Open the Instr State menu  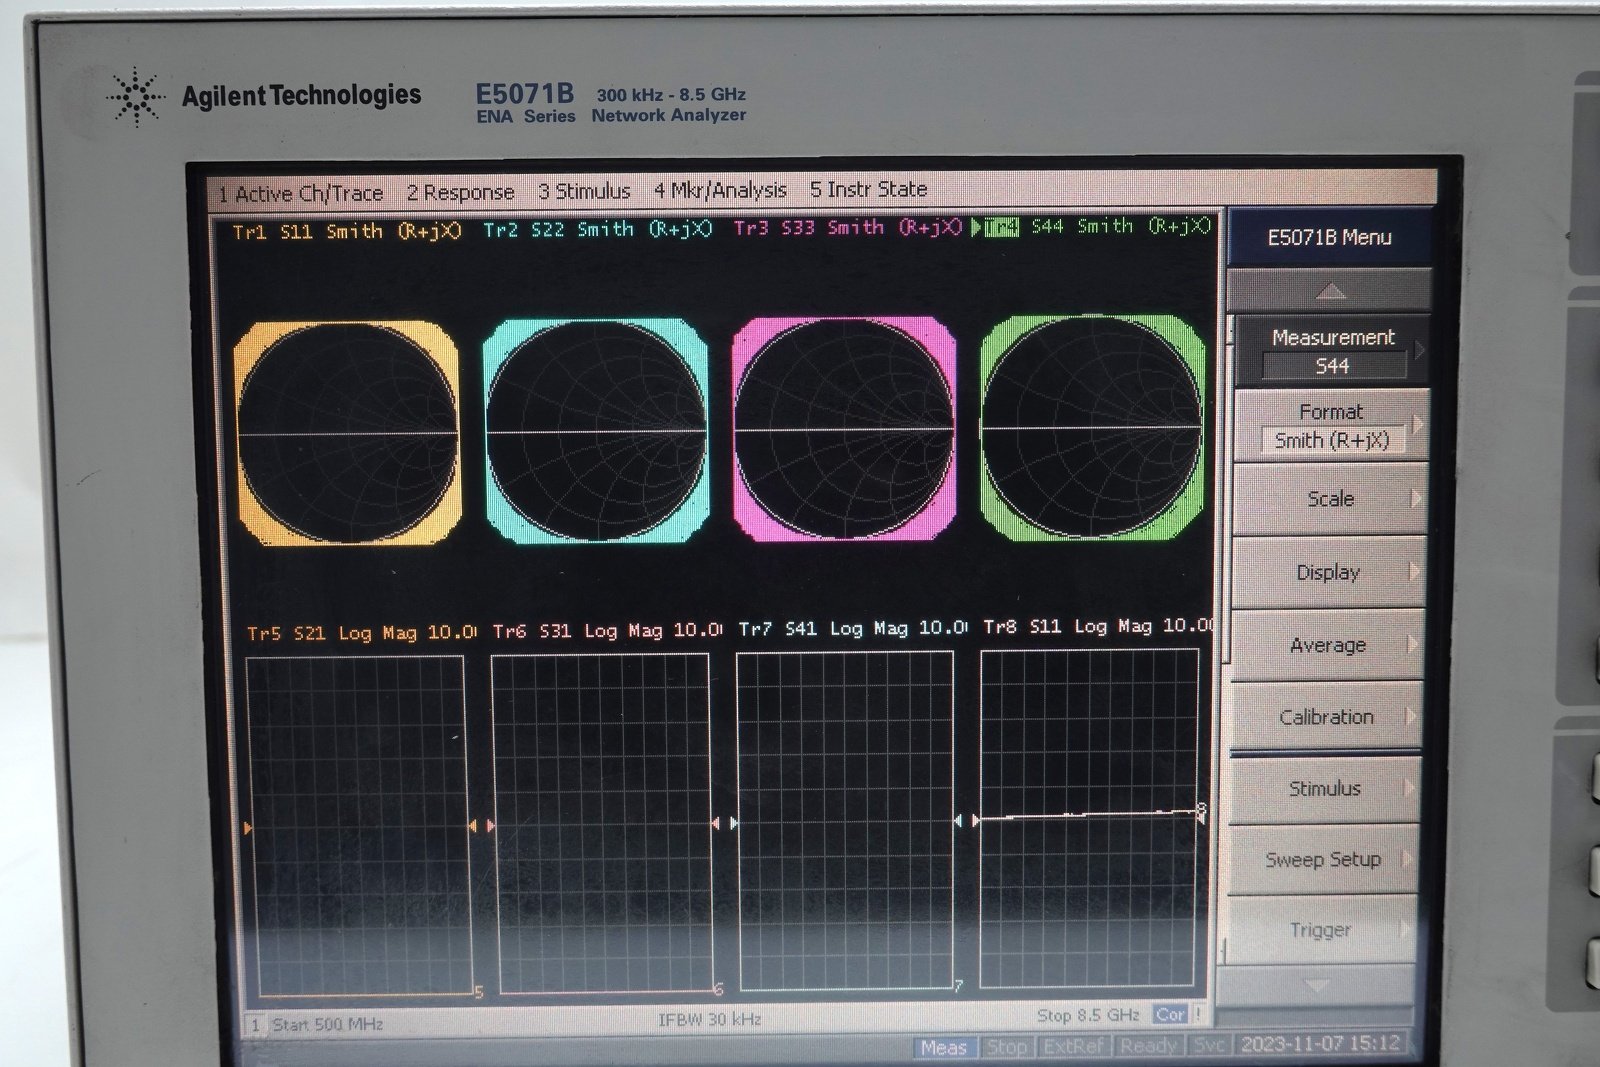click(868, 189)
